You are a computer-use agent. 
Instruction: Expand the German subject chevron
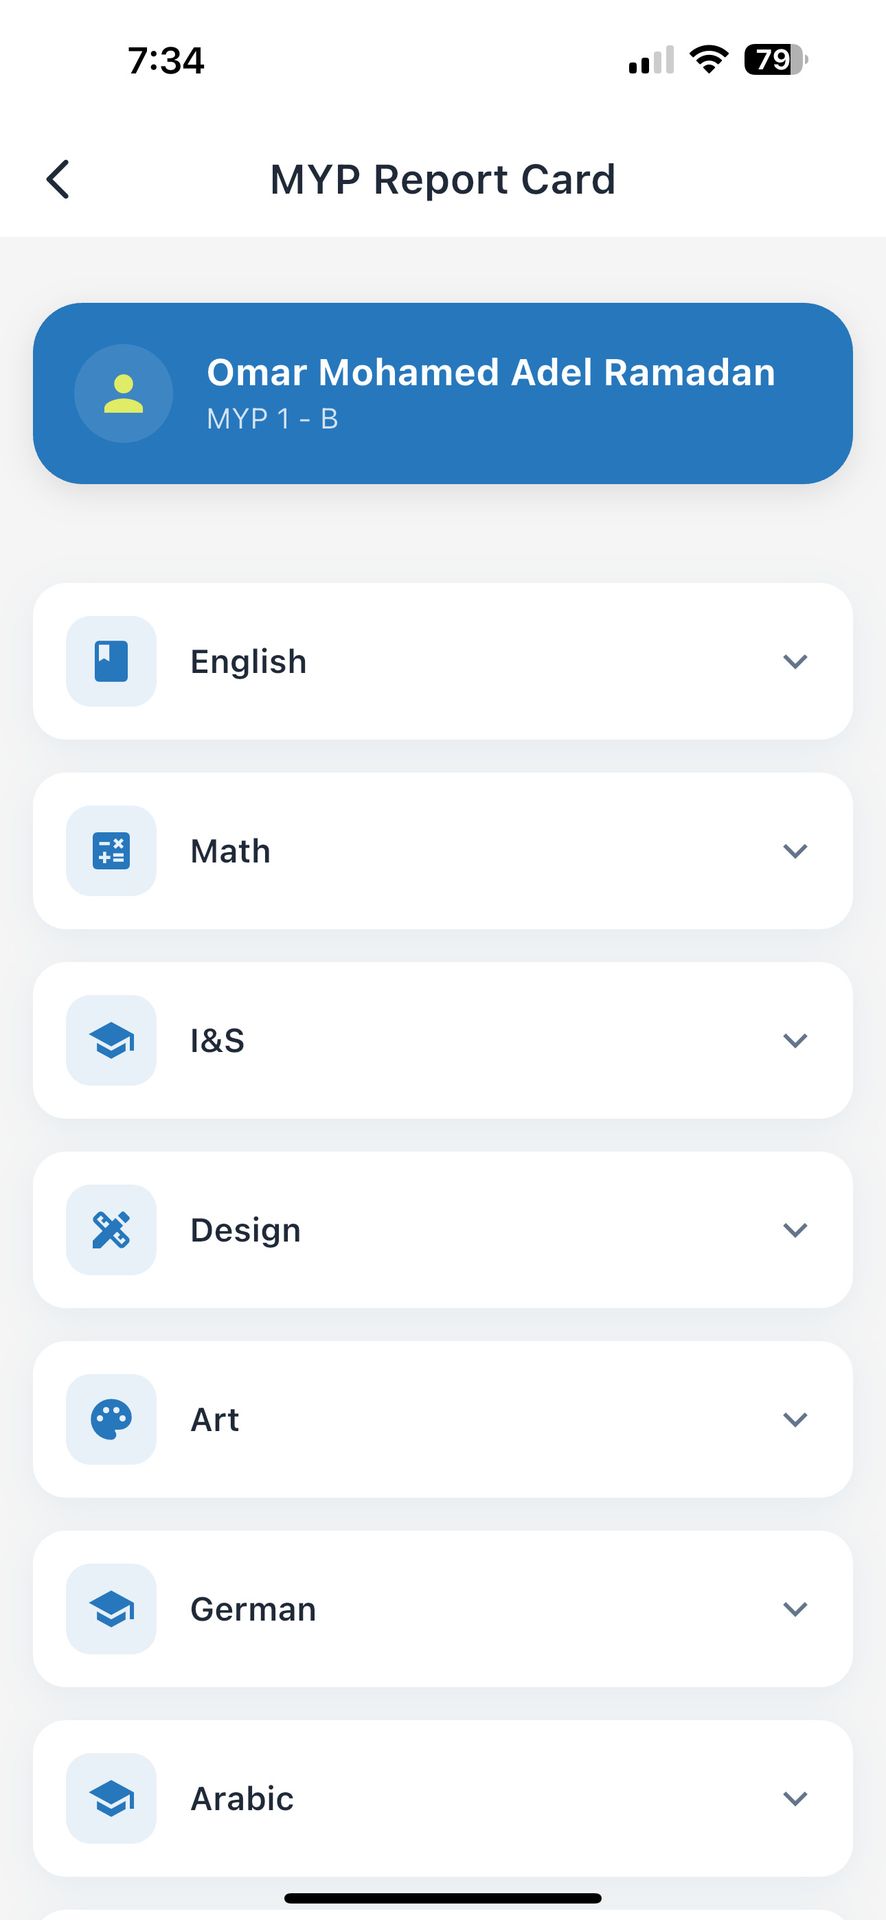(795, 1609)
